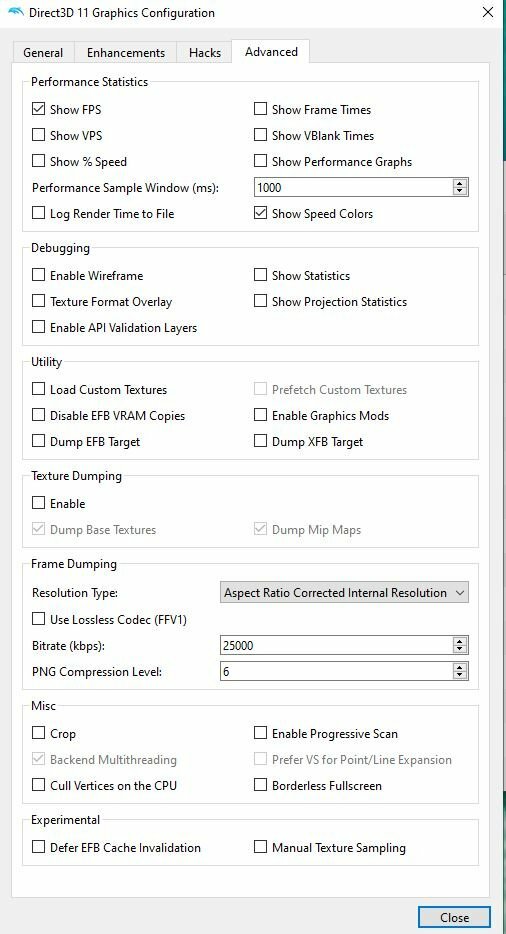Lower PNG Compression Level with down arrow

pyautogui.click(x=460, y=675)
